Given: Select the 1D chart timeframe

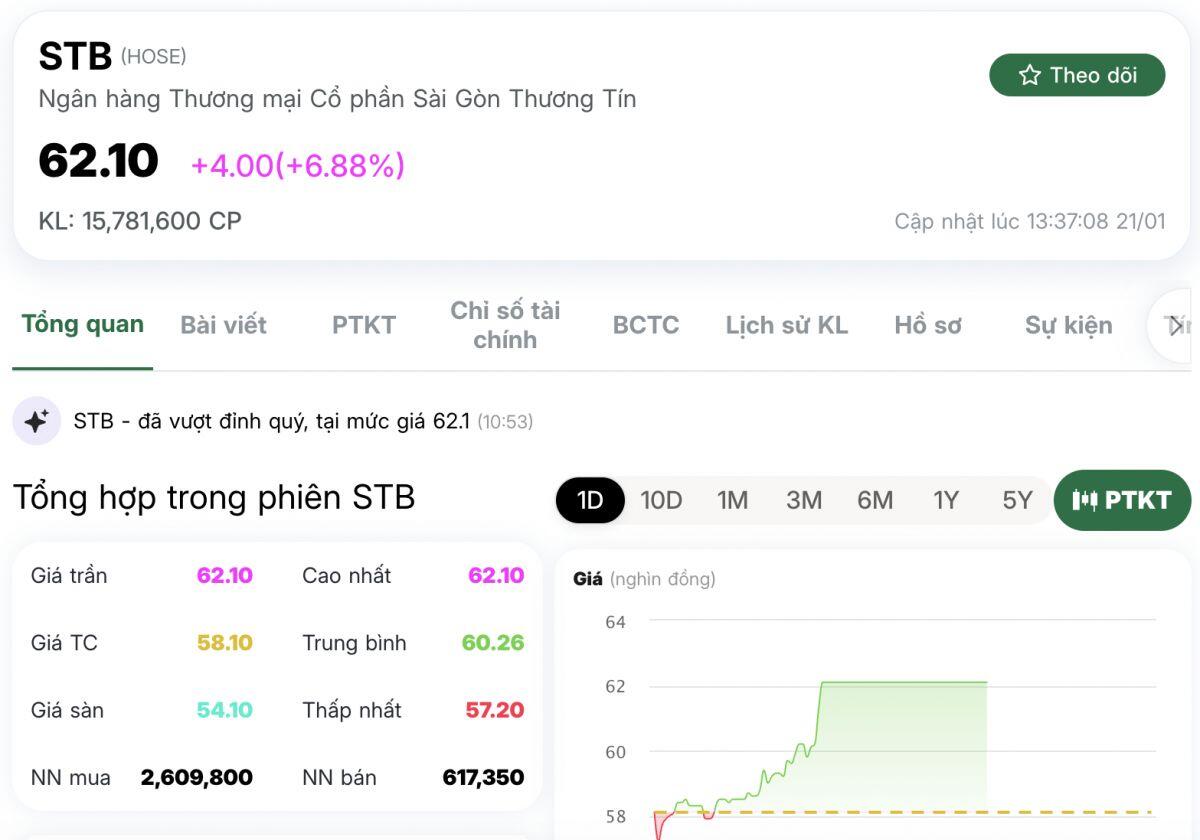Looking at the screenshot, I should pyautogui.click(x=589, y=500).
